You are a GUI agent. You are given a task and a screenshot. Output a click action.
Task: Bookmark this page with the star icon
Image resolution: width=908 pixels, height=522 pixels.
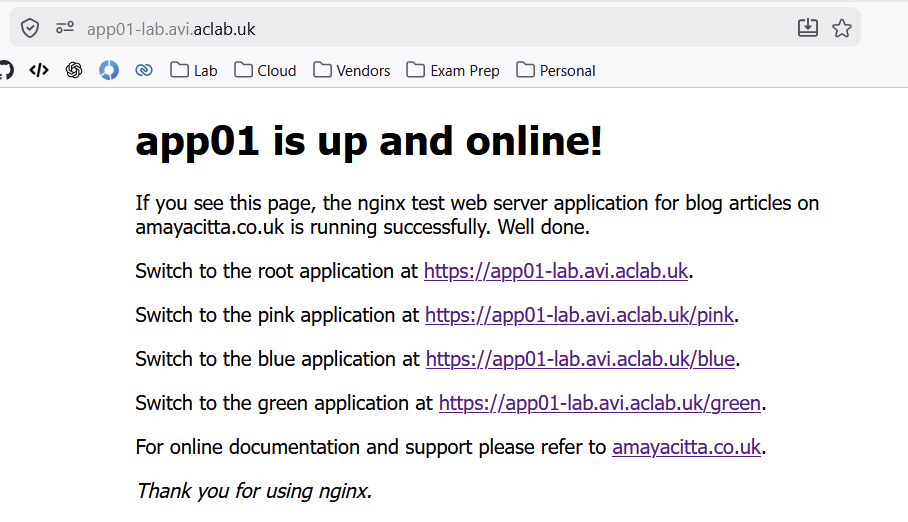tap(842, 29)
